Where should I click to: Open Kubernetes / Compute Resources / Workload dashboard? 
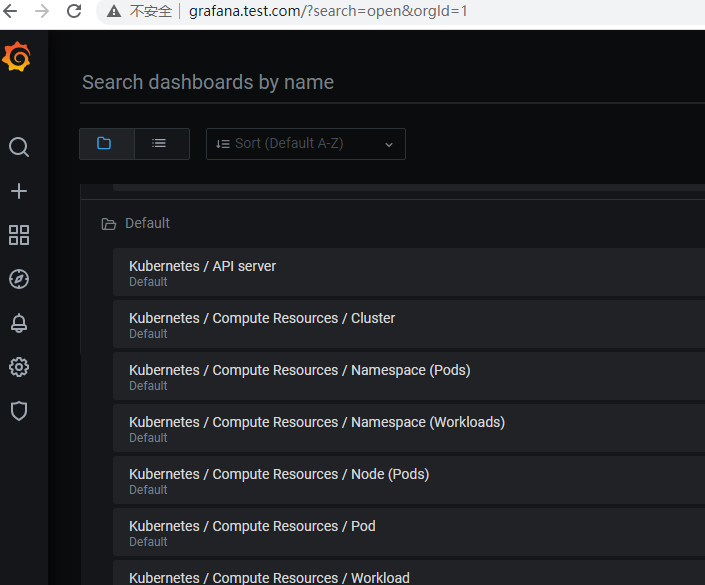tap(409, 573)
